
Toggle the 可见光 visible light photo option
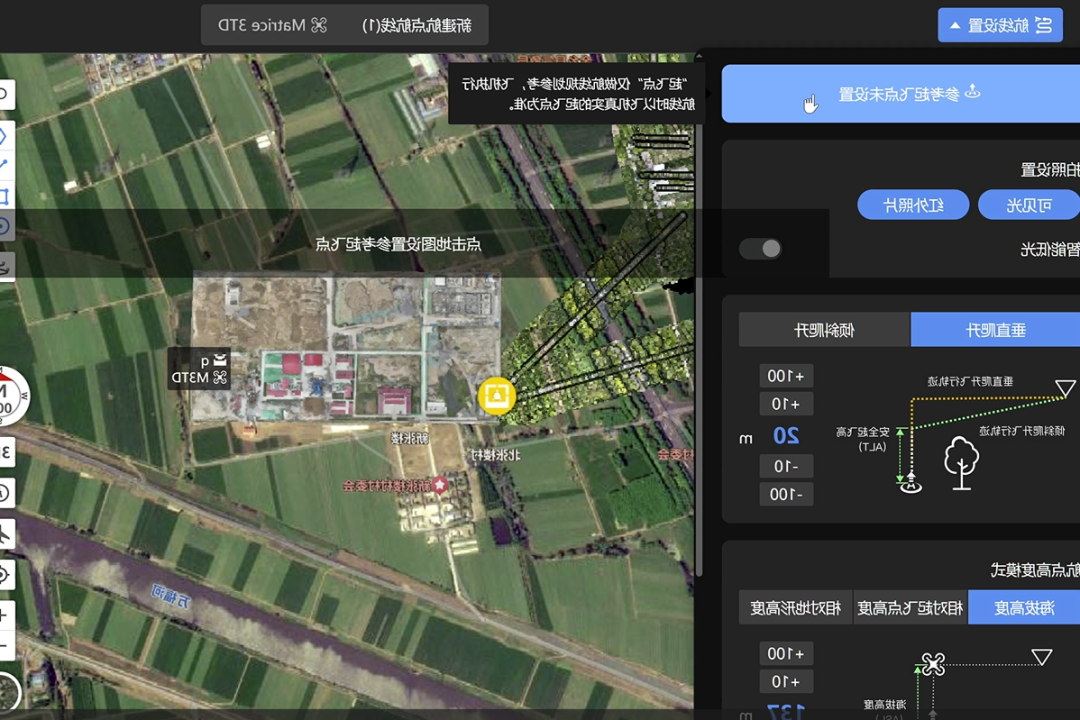coord(1028,205)
